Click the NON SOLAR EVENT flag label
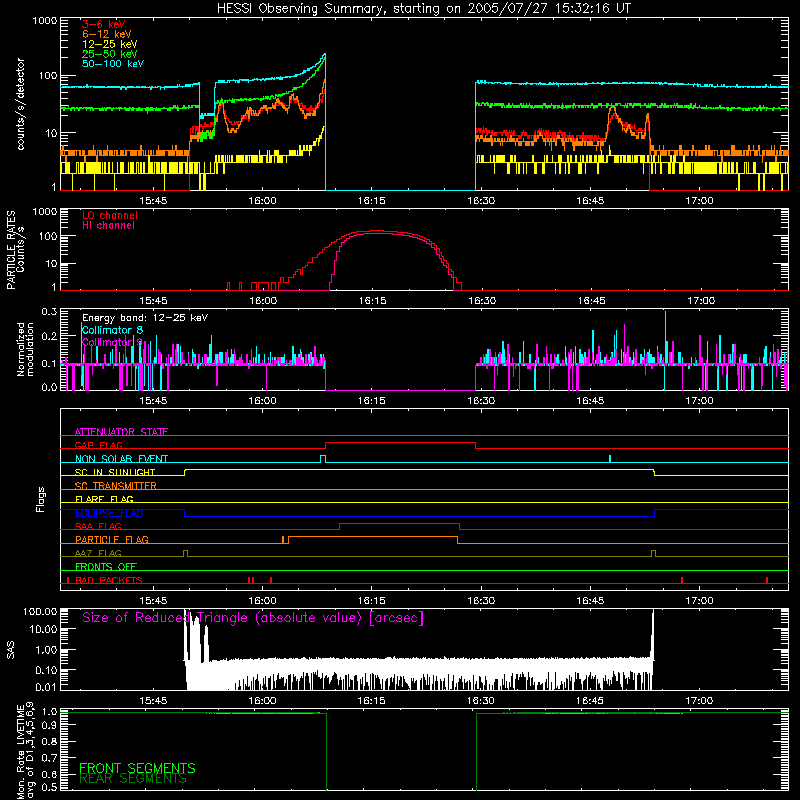Screen dimensions: 800x800 121,459
